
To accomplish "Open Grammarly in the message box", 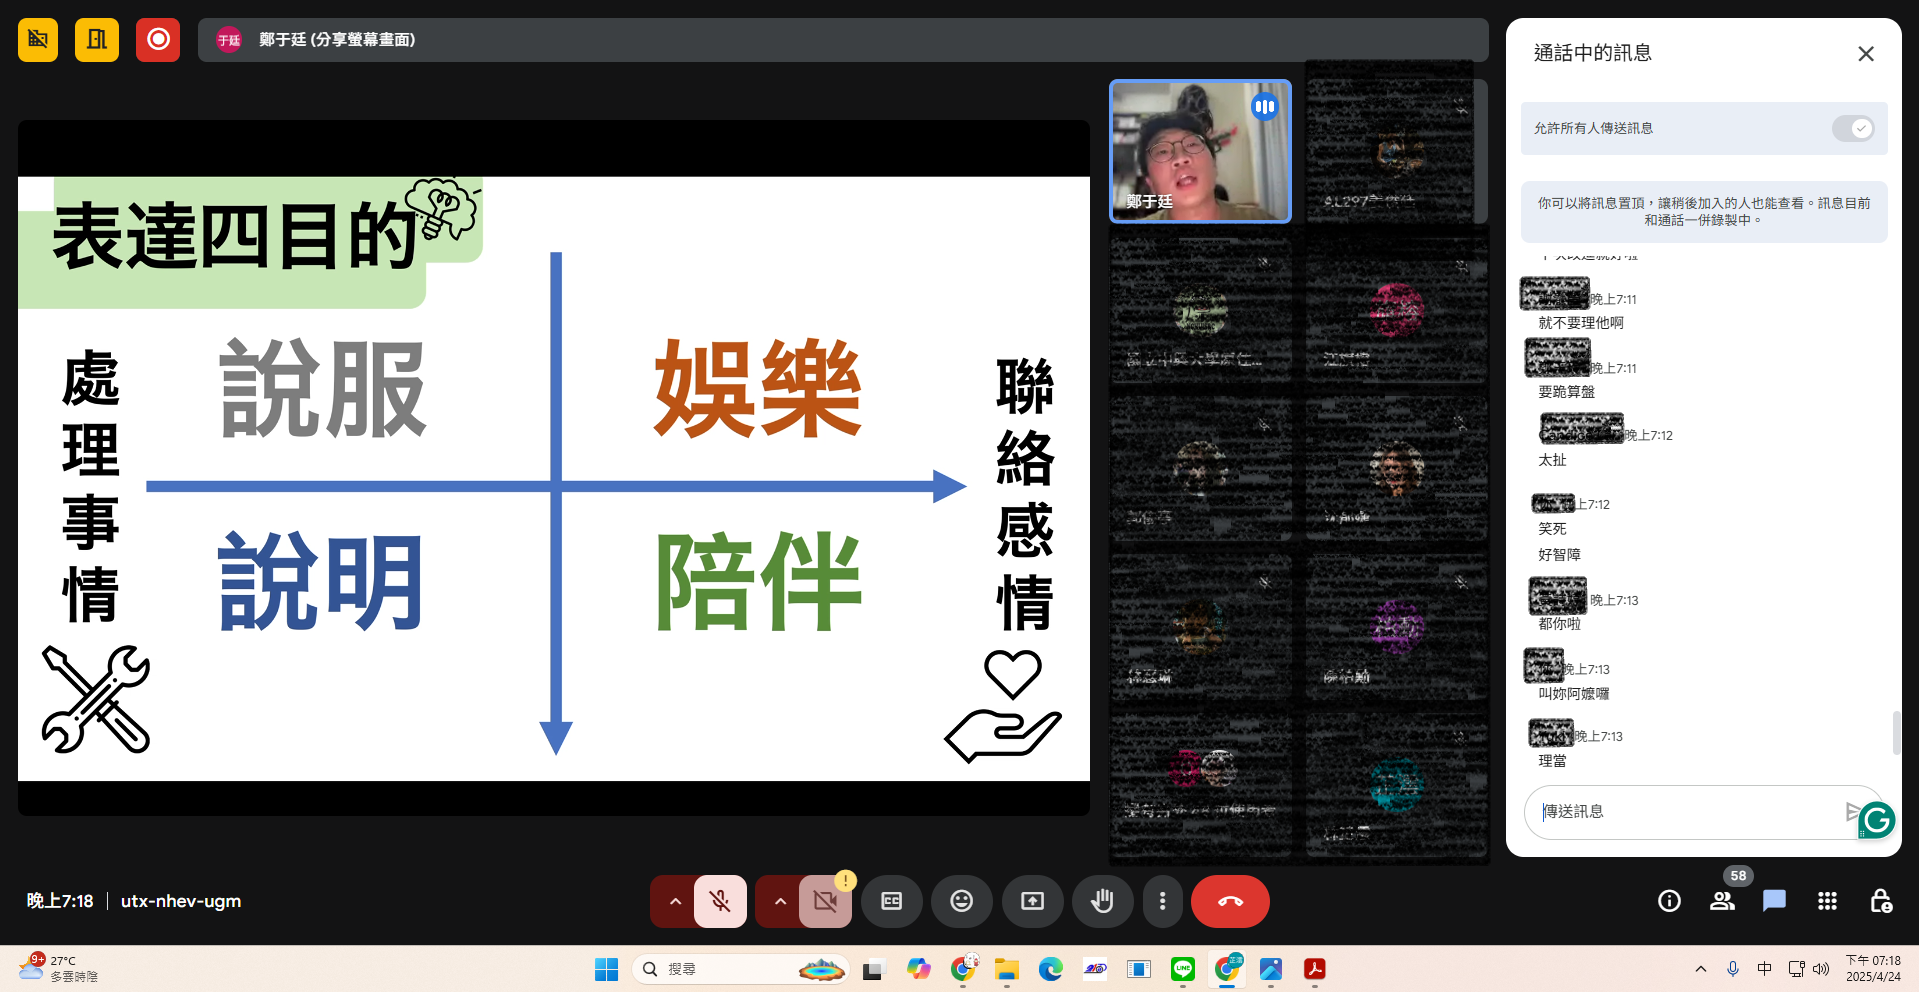I will (1876, 820).
